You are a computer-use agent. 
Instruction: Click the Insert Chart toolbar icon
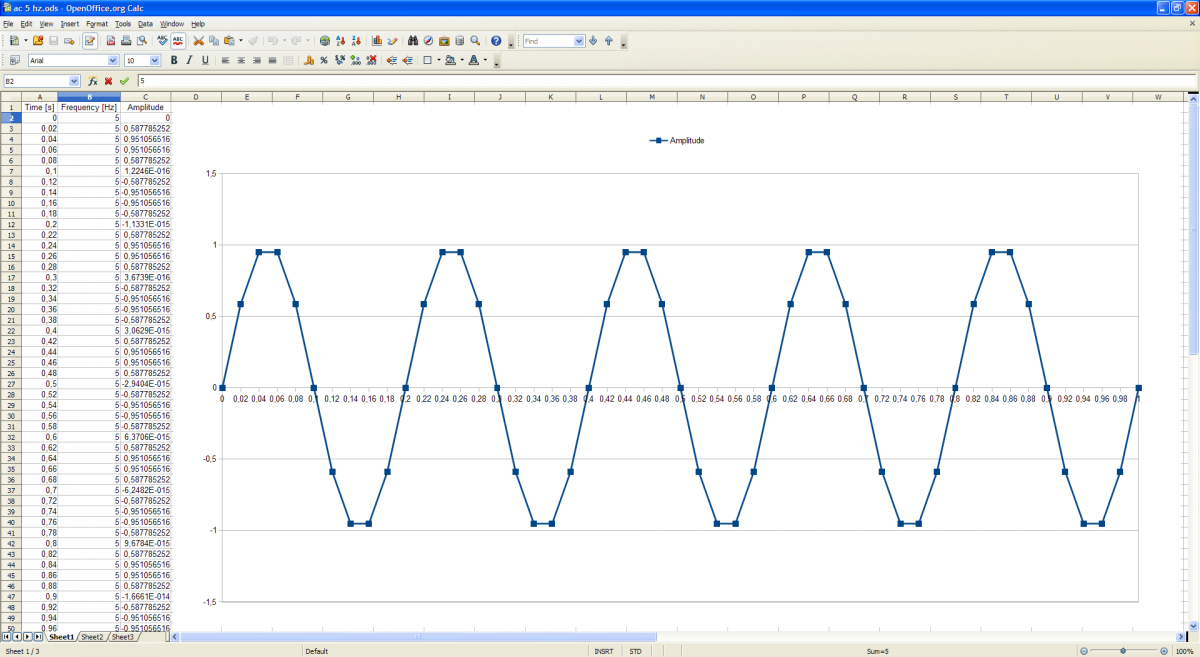pos(377,41)
